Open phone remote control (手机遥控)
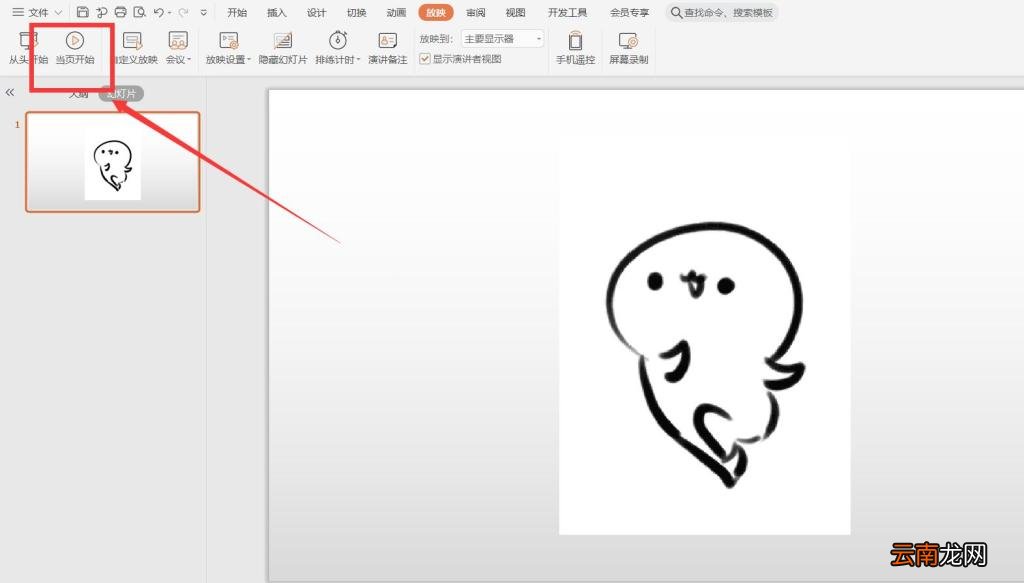 (575, 48)
